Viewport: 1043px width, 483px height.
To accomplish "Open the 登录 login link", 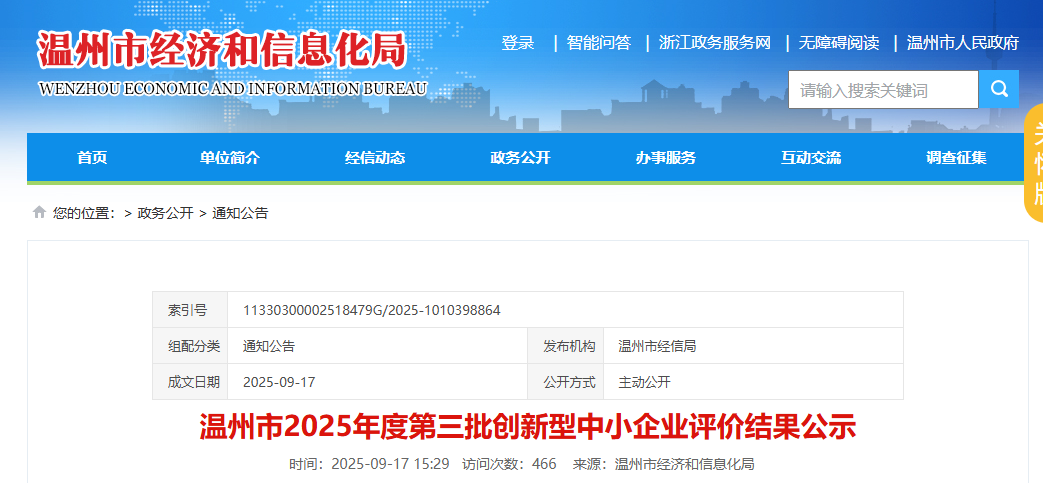I will click(x=518, y=43).
